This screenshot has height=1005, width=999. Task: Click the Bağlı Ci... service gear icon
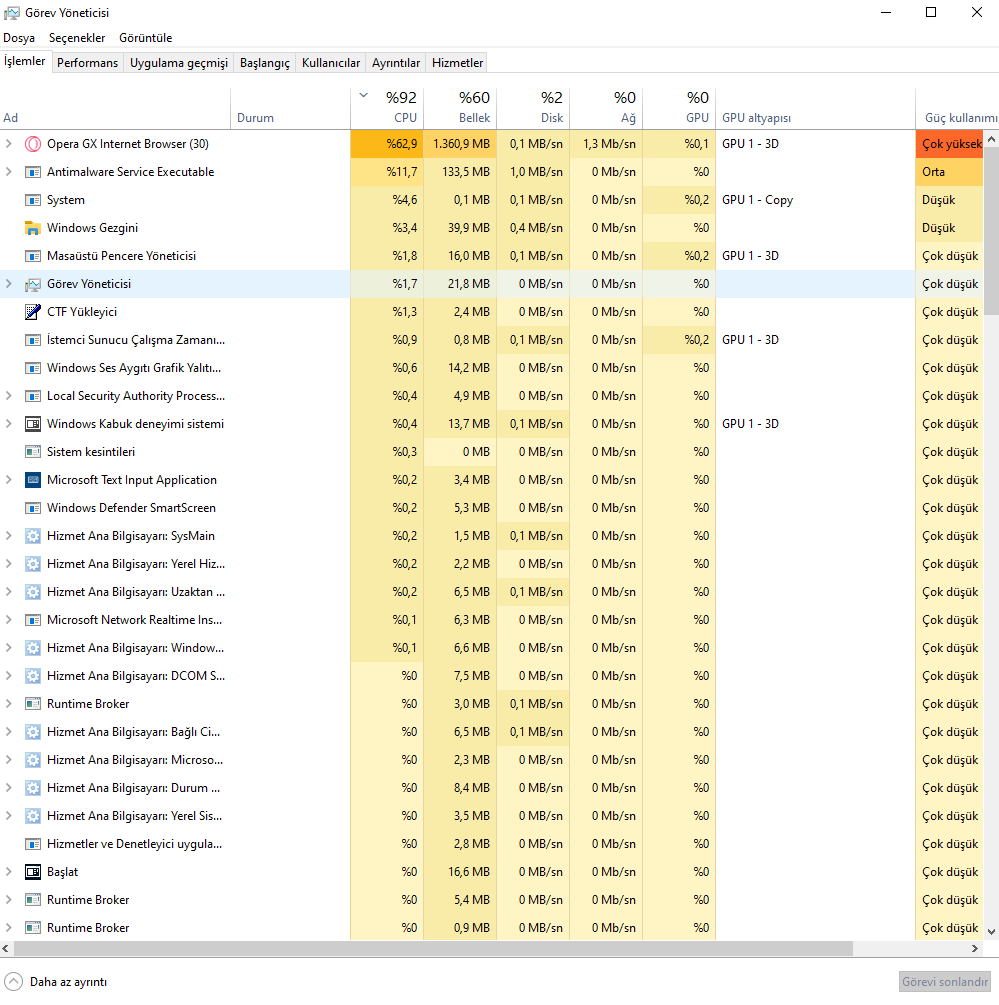pos(33,732)
